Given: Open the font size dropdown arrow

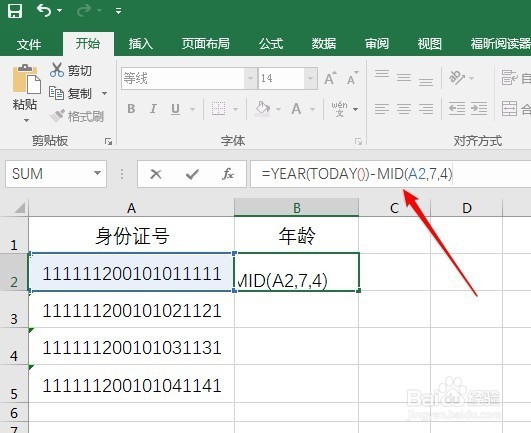Looking at the screenshot, I should pos(310,79).
